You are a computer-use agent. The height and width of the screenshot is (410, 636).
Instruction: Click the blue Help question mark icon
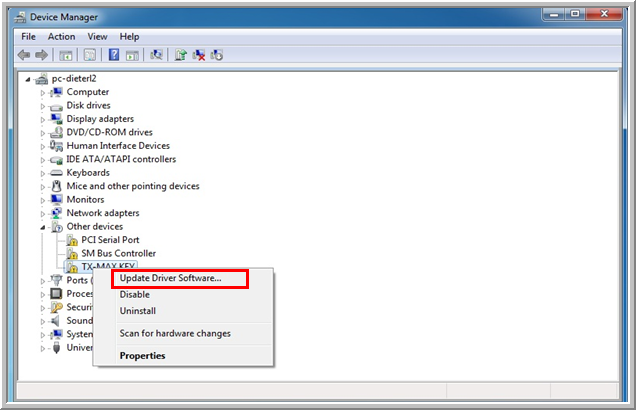pos(114,55)
